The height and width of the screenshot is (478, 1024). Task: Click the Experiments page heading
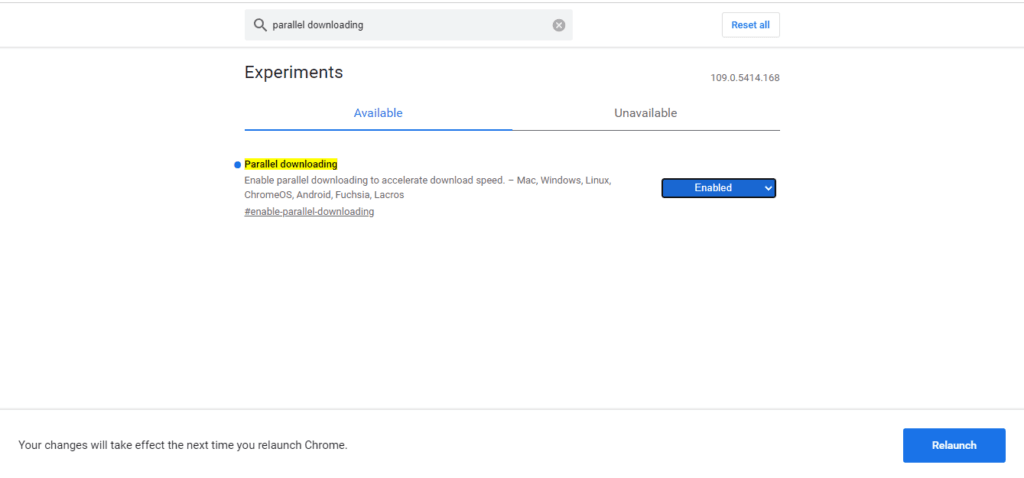(x=294, y=72)
